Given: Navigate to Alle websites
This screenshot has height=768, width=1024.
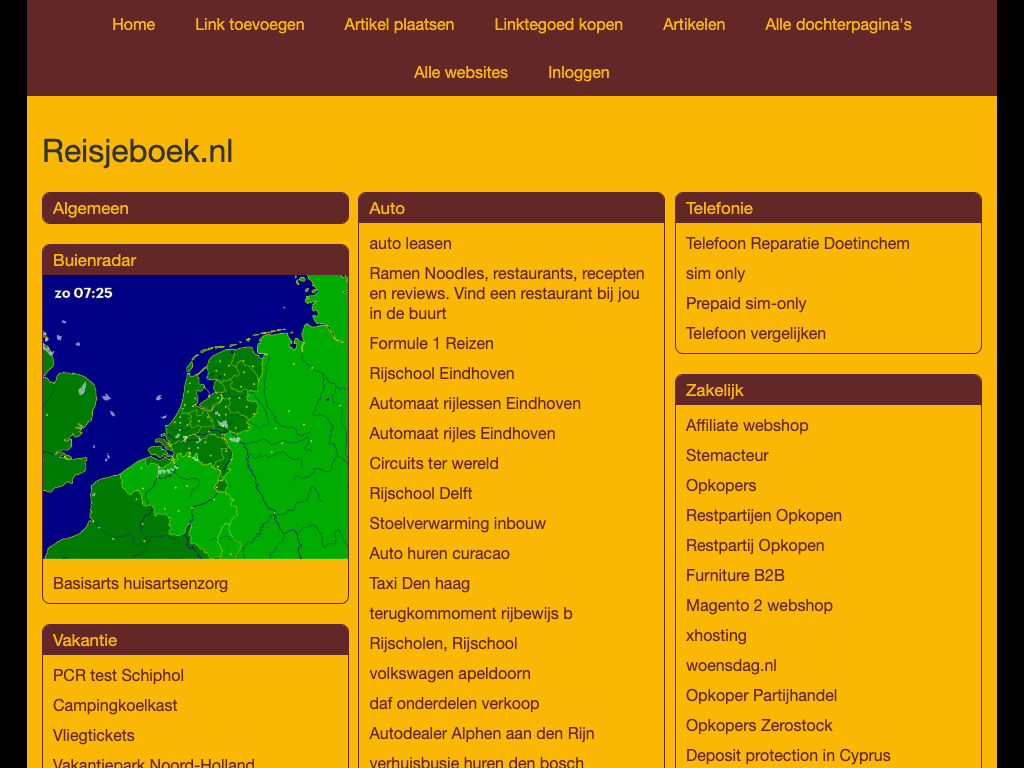Looking at the screenshot, I should click(x=460, y=72).
